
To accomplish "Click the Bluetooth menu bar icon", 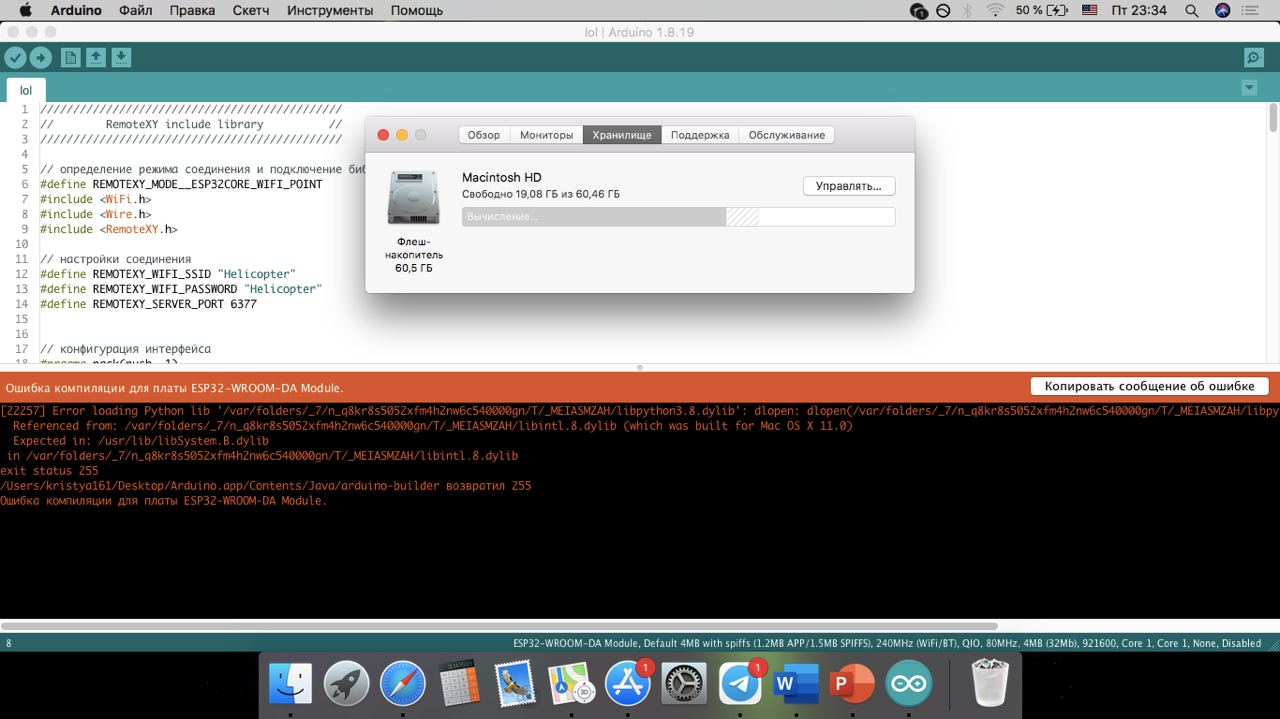I will 967,10.
